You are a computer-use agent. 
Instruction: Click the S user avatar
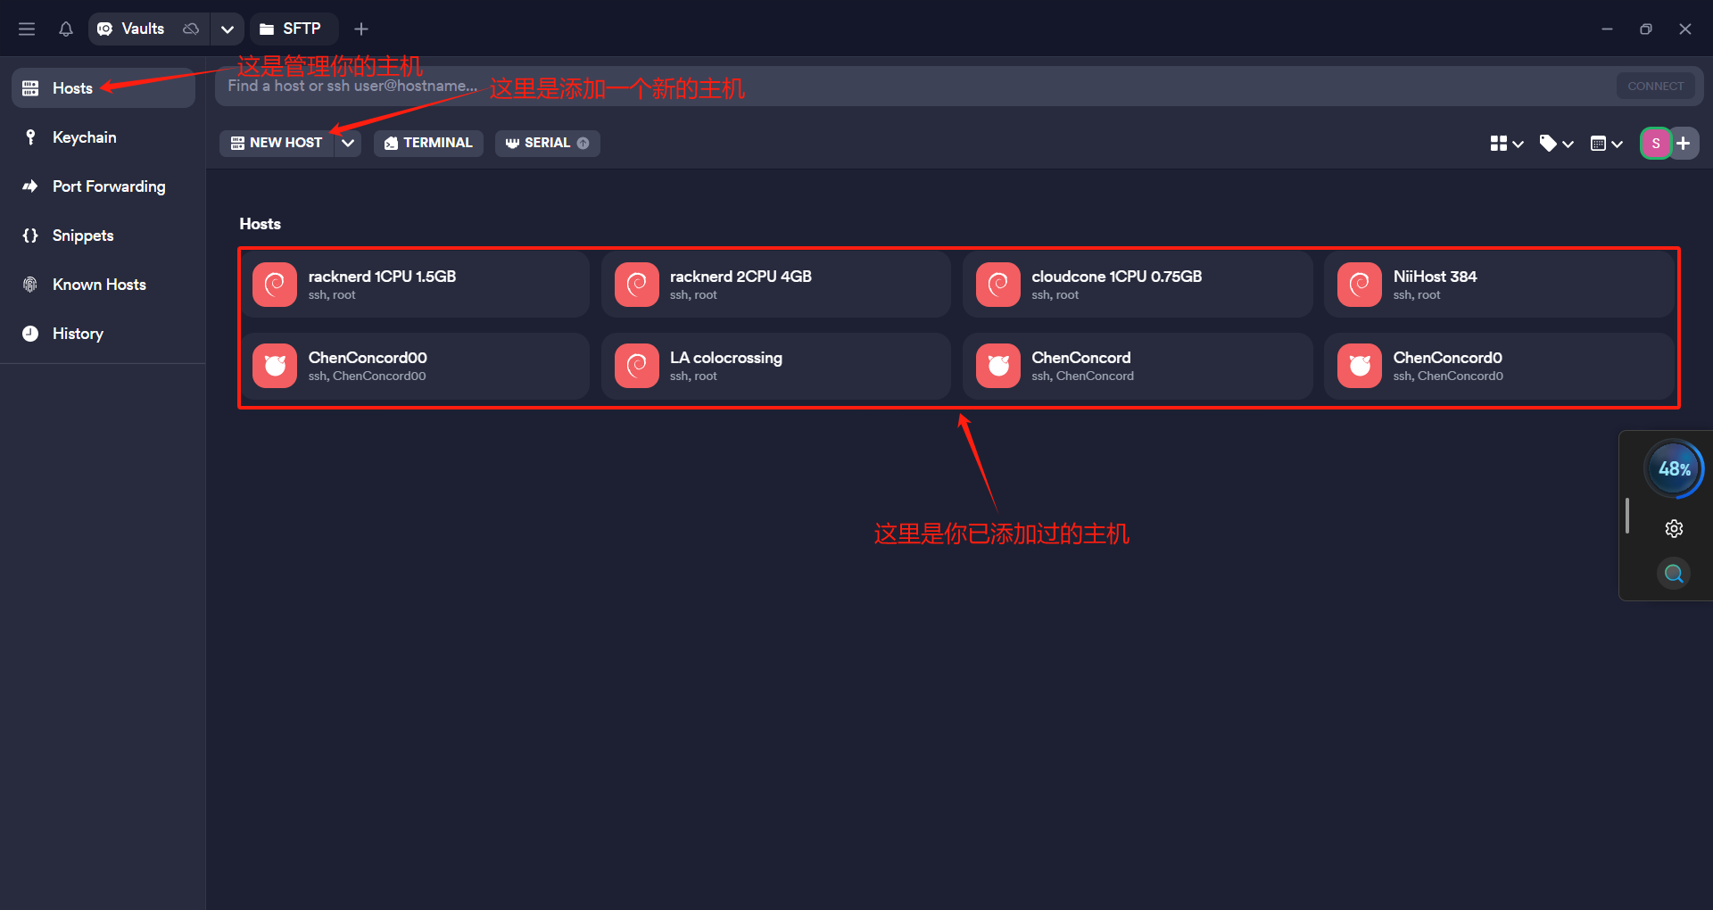pyautogui.click(x=1655, y=144)
